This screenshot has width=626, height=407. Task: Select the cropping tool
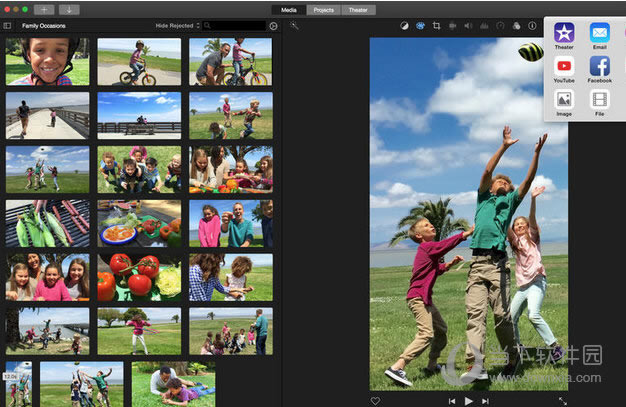[436, 25]
